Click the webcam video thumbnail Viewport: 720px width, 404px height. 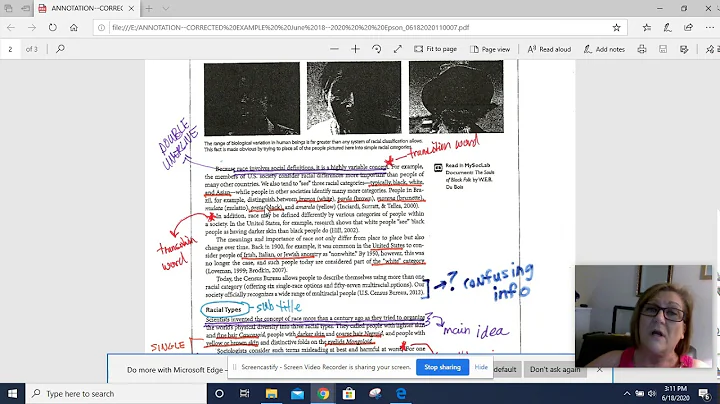click(x=643, y=316)
